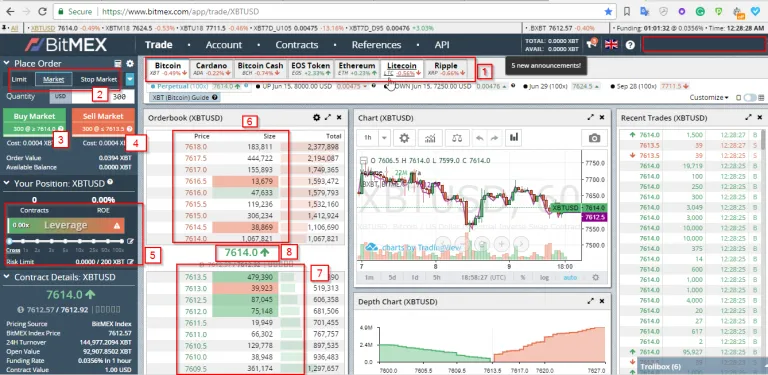768x375 pixels.
Task: Open Place Order settings gear
Action: coord(130,64)
